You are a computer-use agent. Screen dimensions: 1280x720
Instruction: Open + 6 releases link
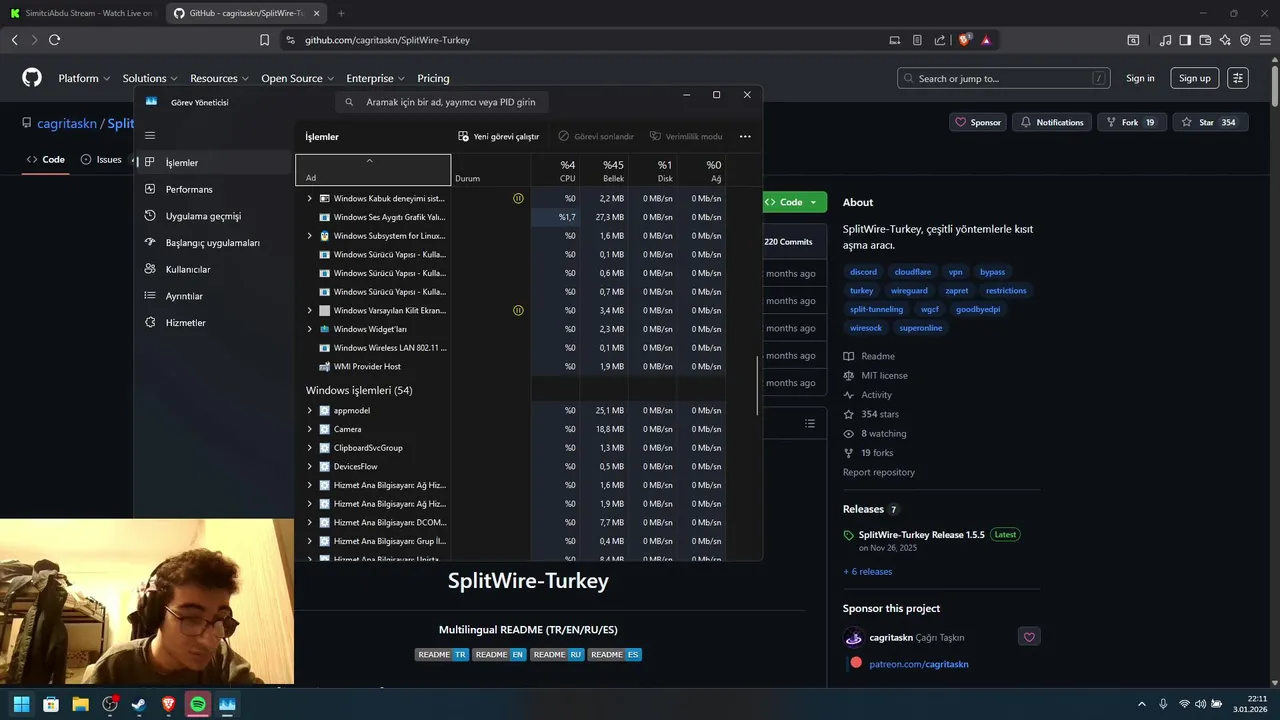coord(867,572)
